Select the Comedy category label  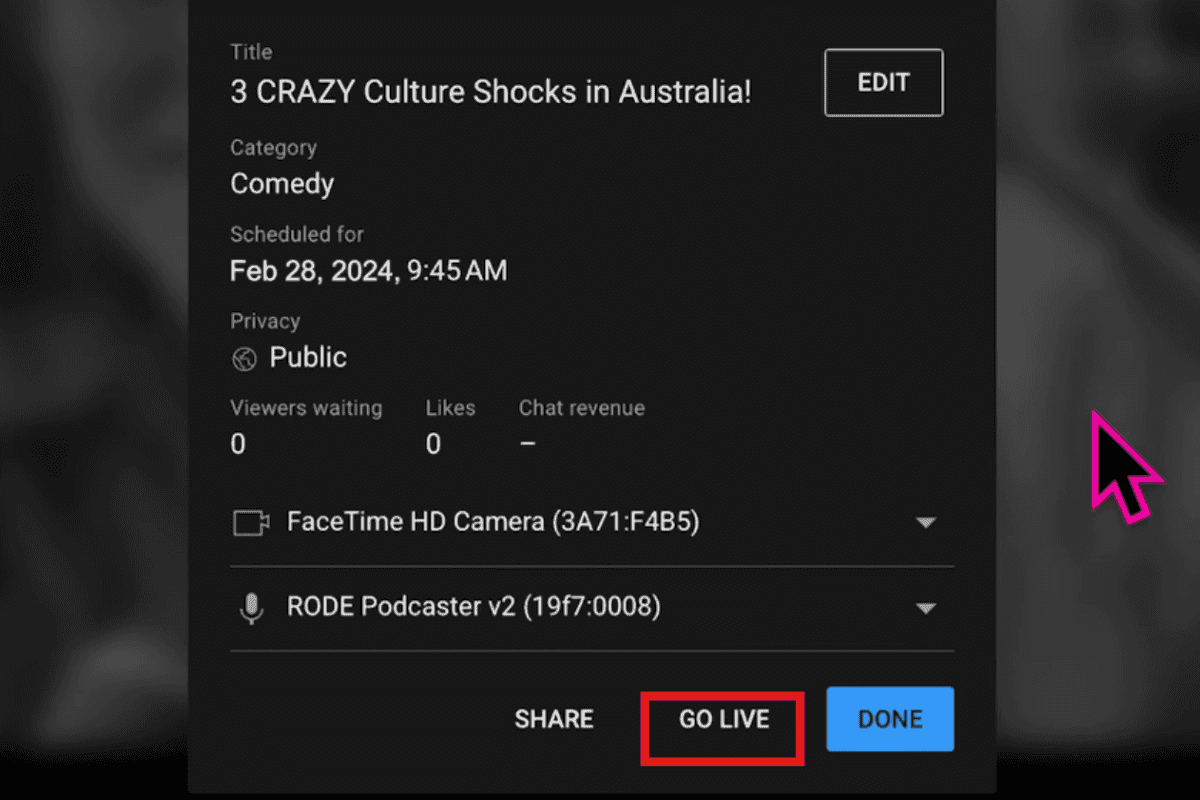(281, 183)
